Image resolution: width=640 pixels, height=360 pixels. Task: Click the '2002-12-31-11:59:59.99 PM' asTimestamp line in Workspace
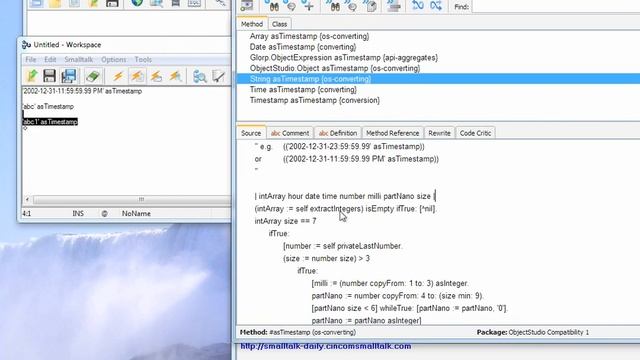point(82,91)
